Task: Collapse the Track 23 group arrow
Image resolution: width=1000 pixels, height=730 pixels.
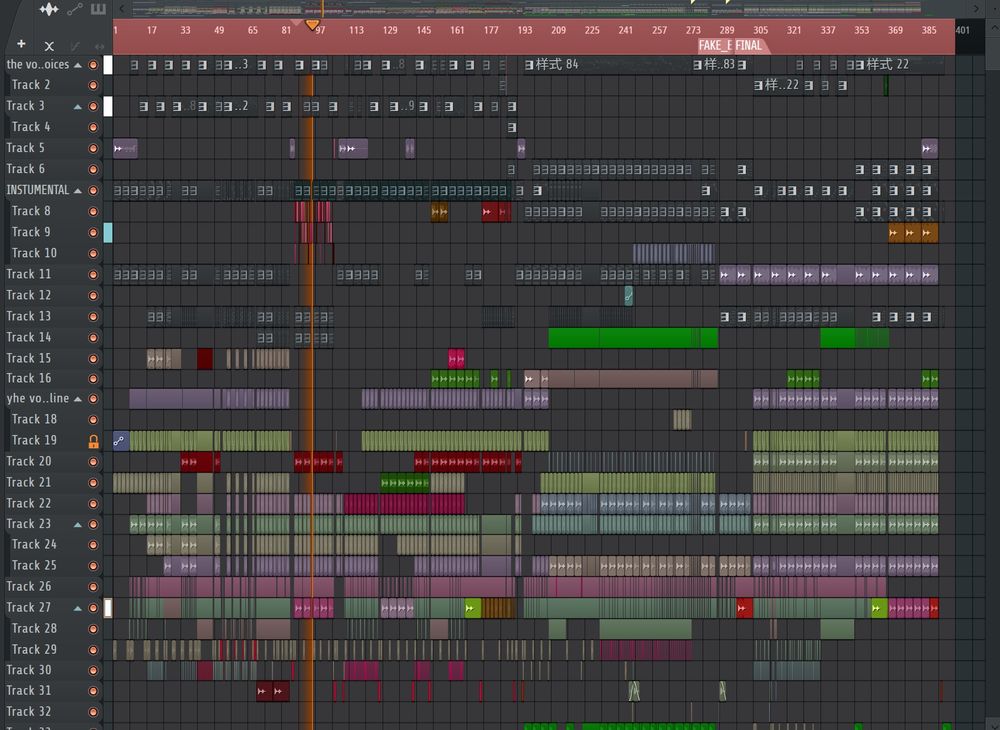Action: pos(78,525)
